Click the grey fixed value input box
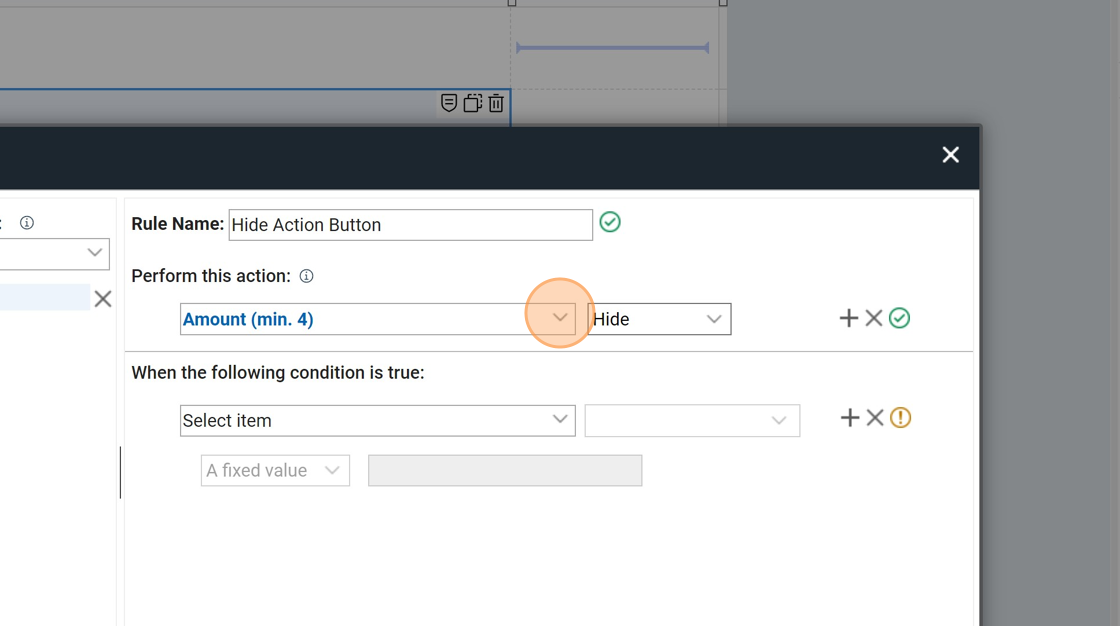Screen dimensions: 1120x626 tap(505, 470)
